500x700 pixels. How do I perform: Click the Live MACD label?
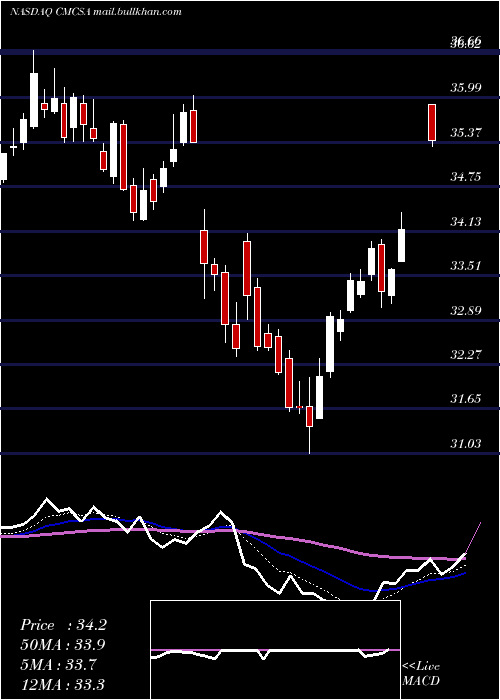point(421,674)
